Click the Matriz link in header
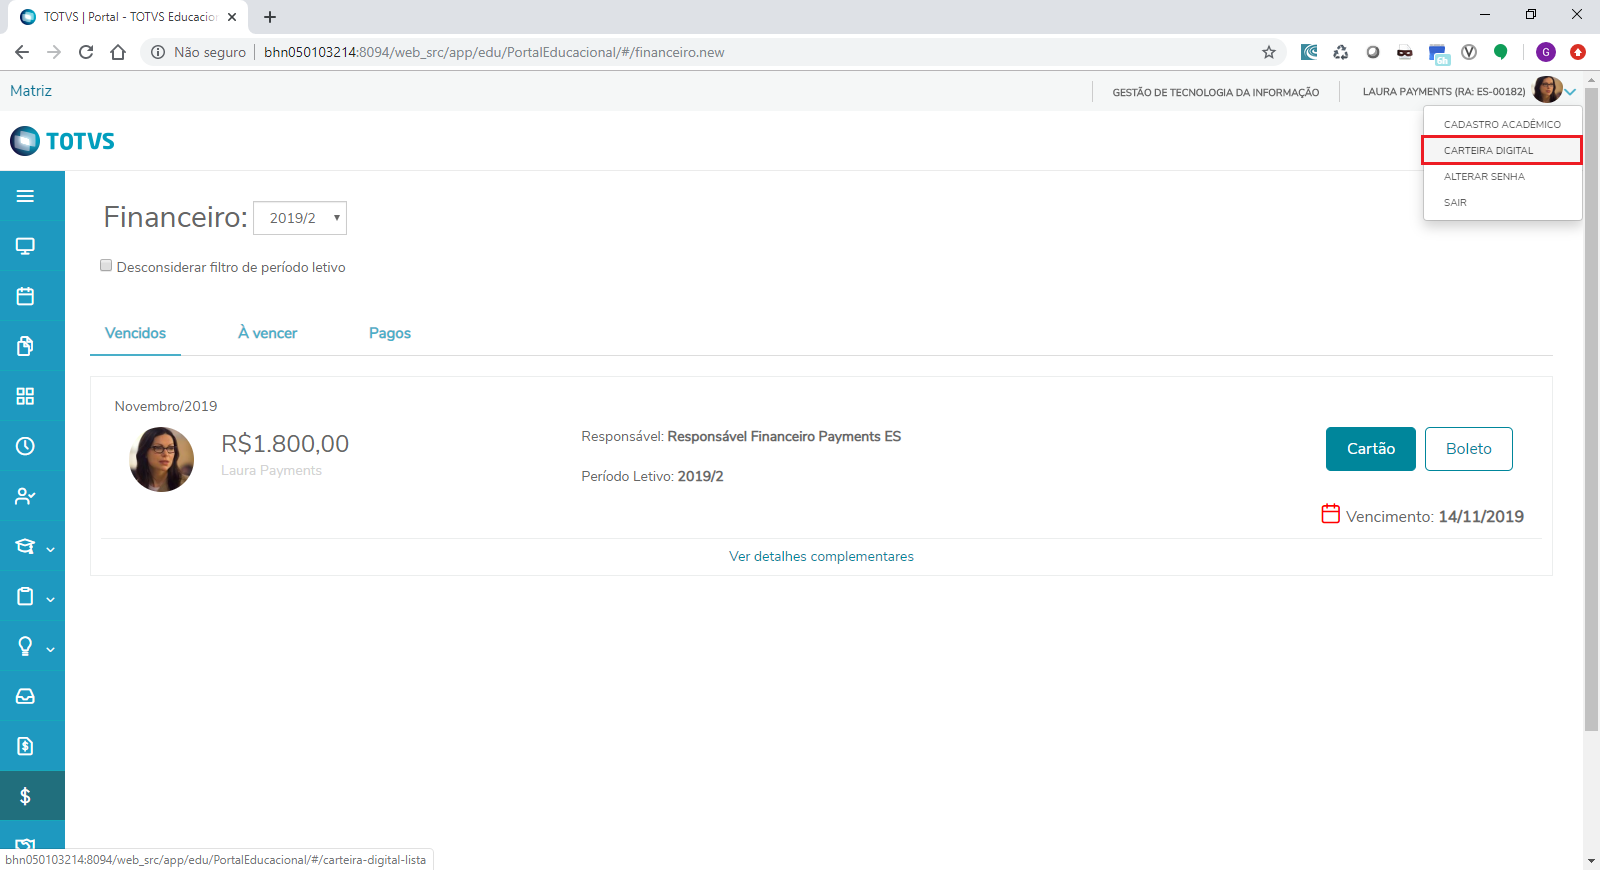The width and height of the screenshot is (1600, 870). [31, 91]
